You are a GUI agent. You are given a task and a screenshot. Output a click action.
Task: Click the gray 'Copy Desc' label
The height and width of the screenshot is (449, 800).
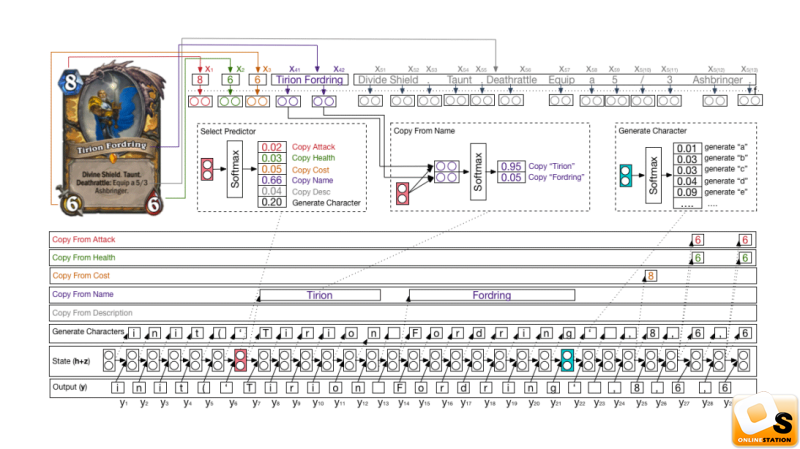coord(311,192)
